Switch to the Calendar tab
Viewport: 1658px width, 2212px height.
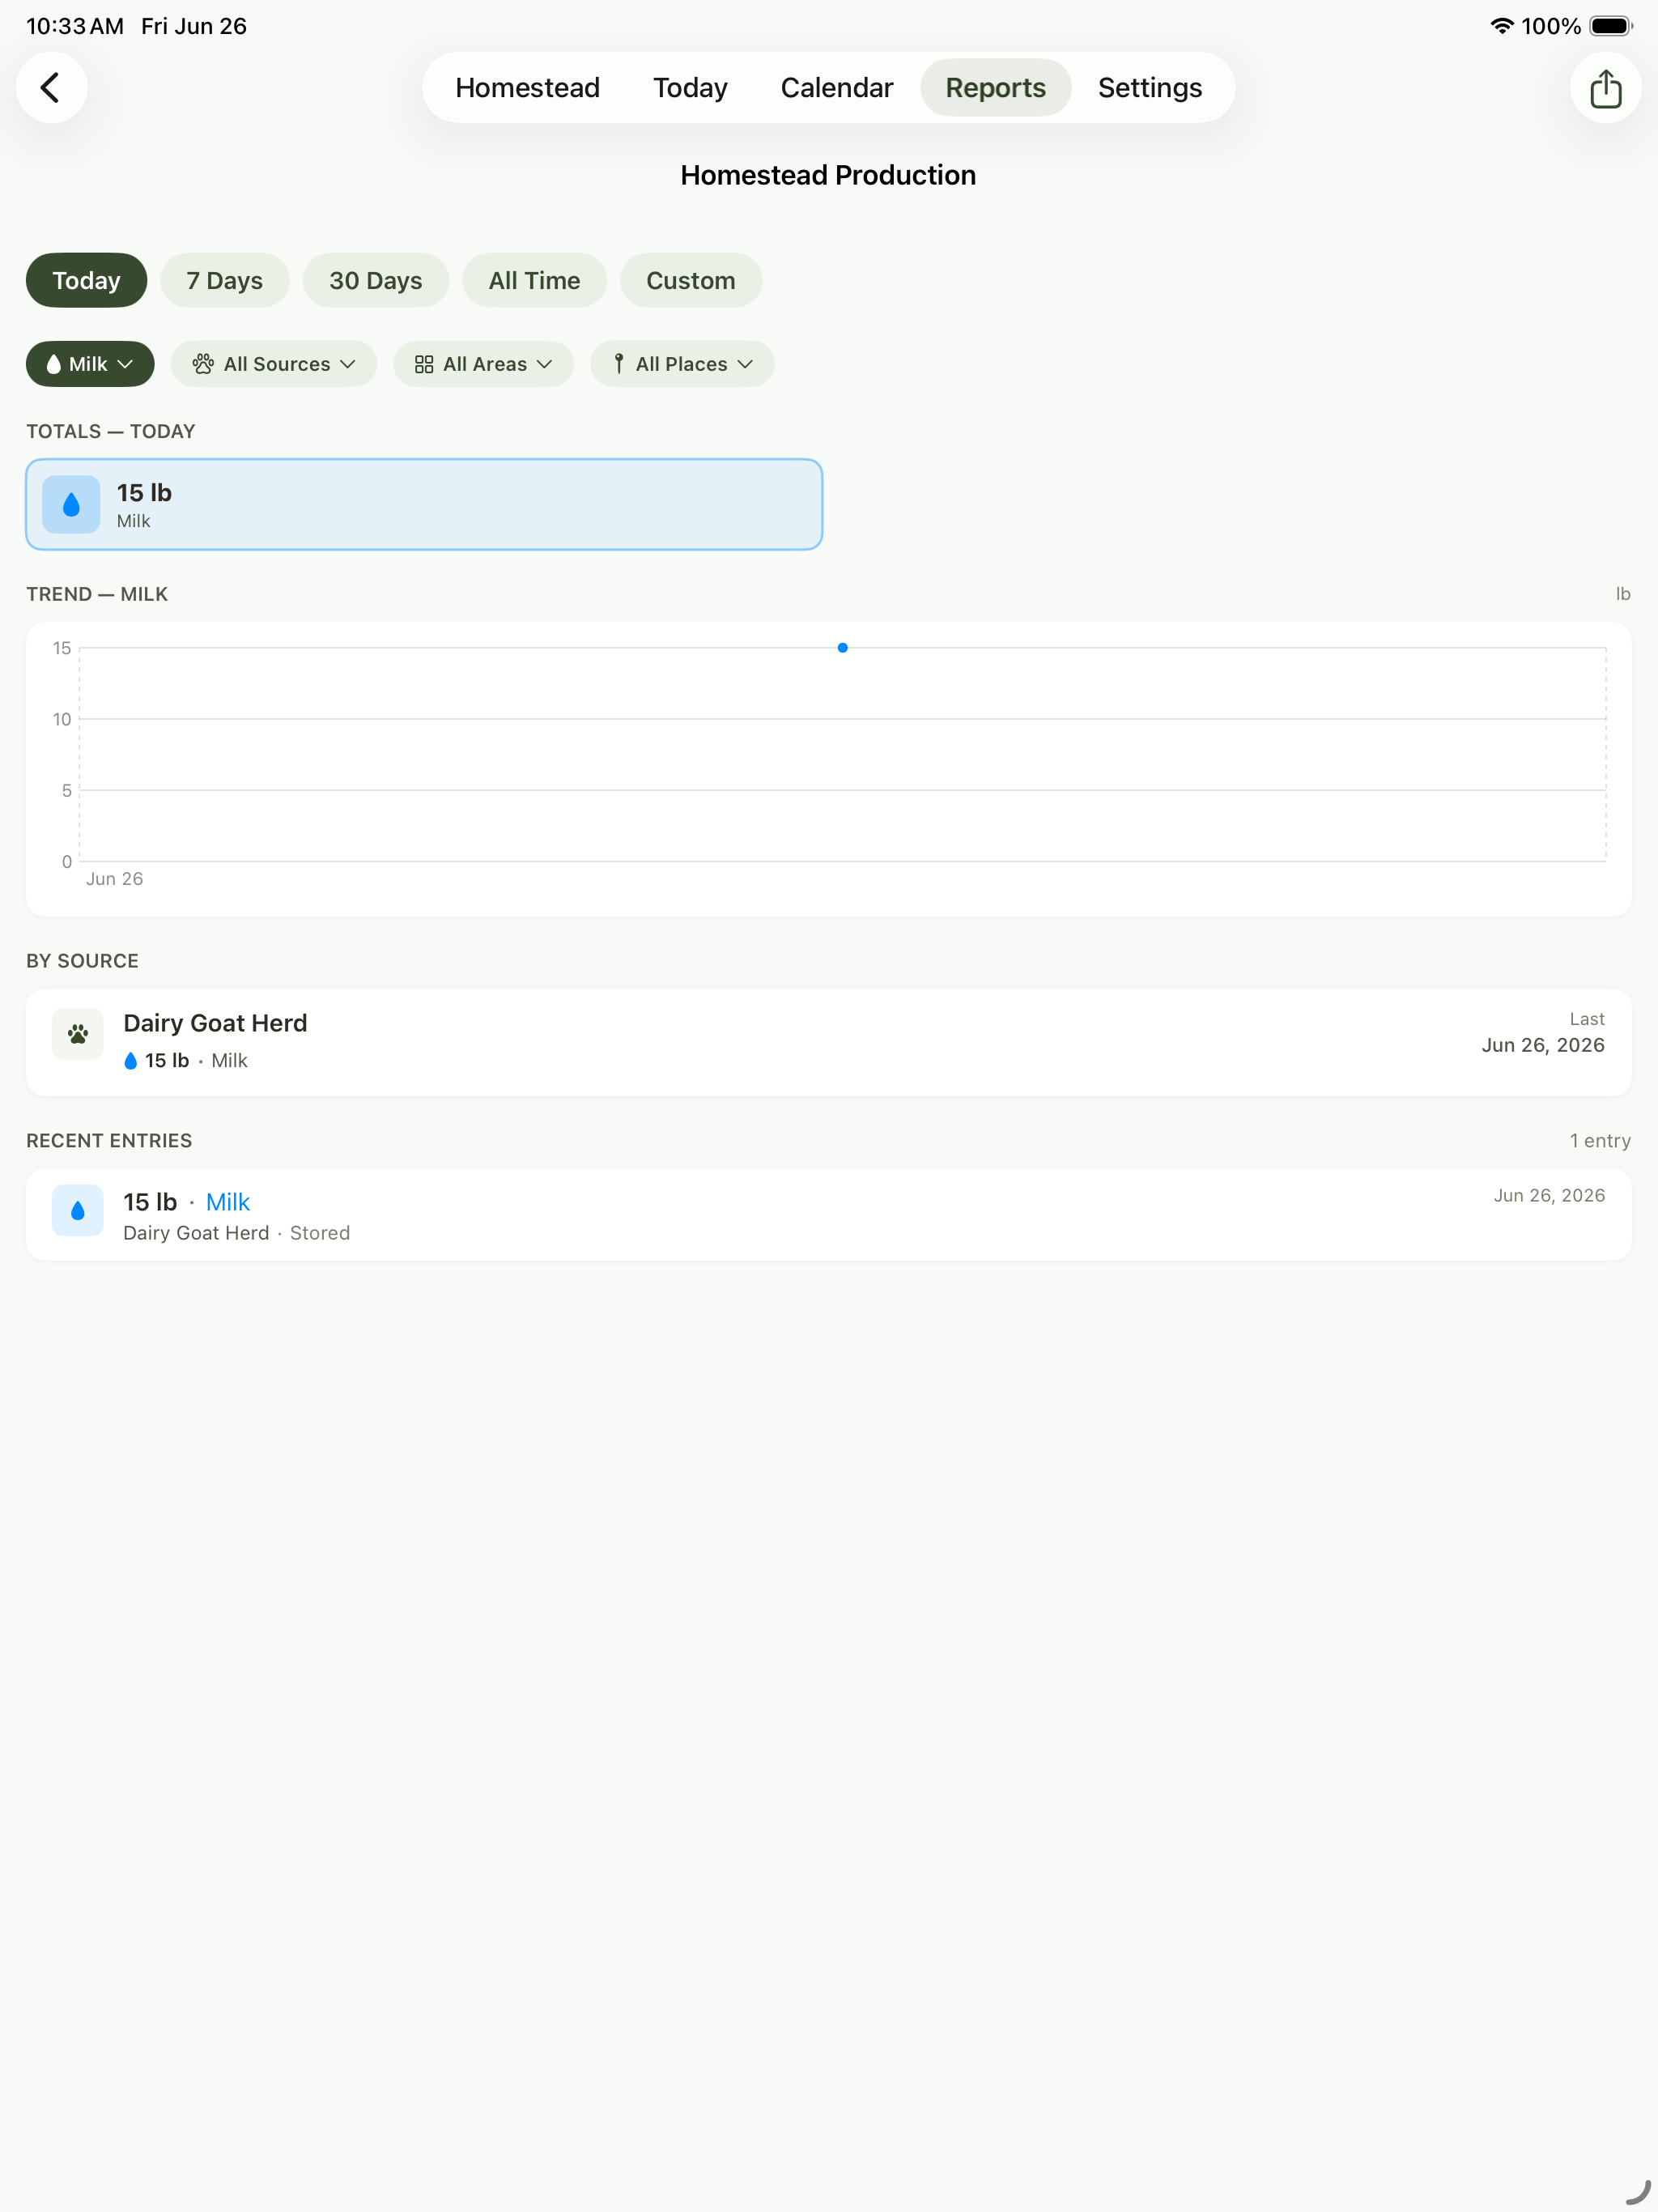[836, 88]
